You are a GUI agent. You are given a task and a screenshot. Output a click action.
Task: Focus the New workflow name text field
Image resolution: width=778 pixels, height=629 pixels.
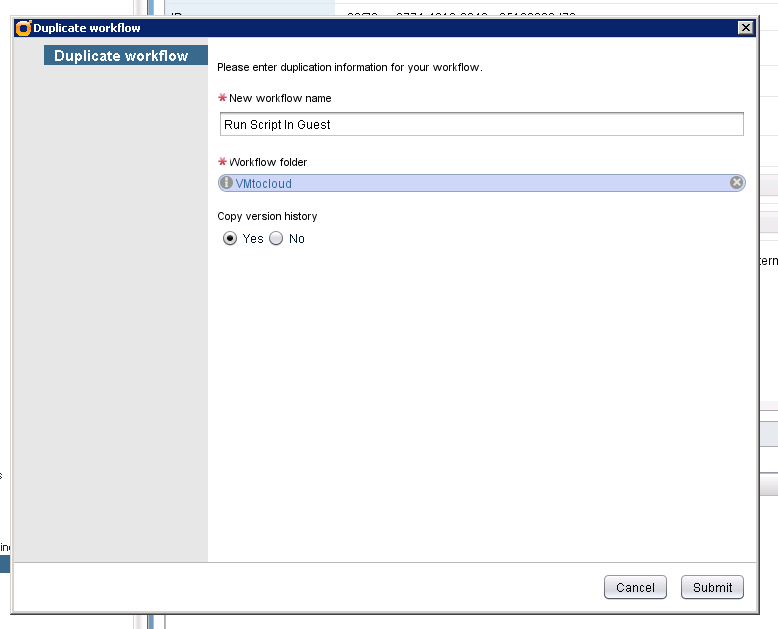[481, 124]
